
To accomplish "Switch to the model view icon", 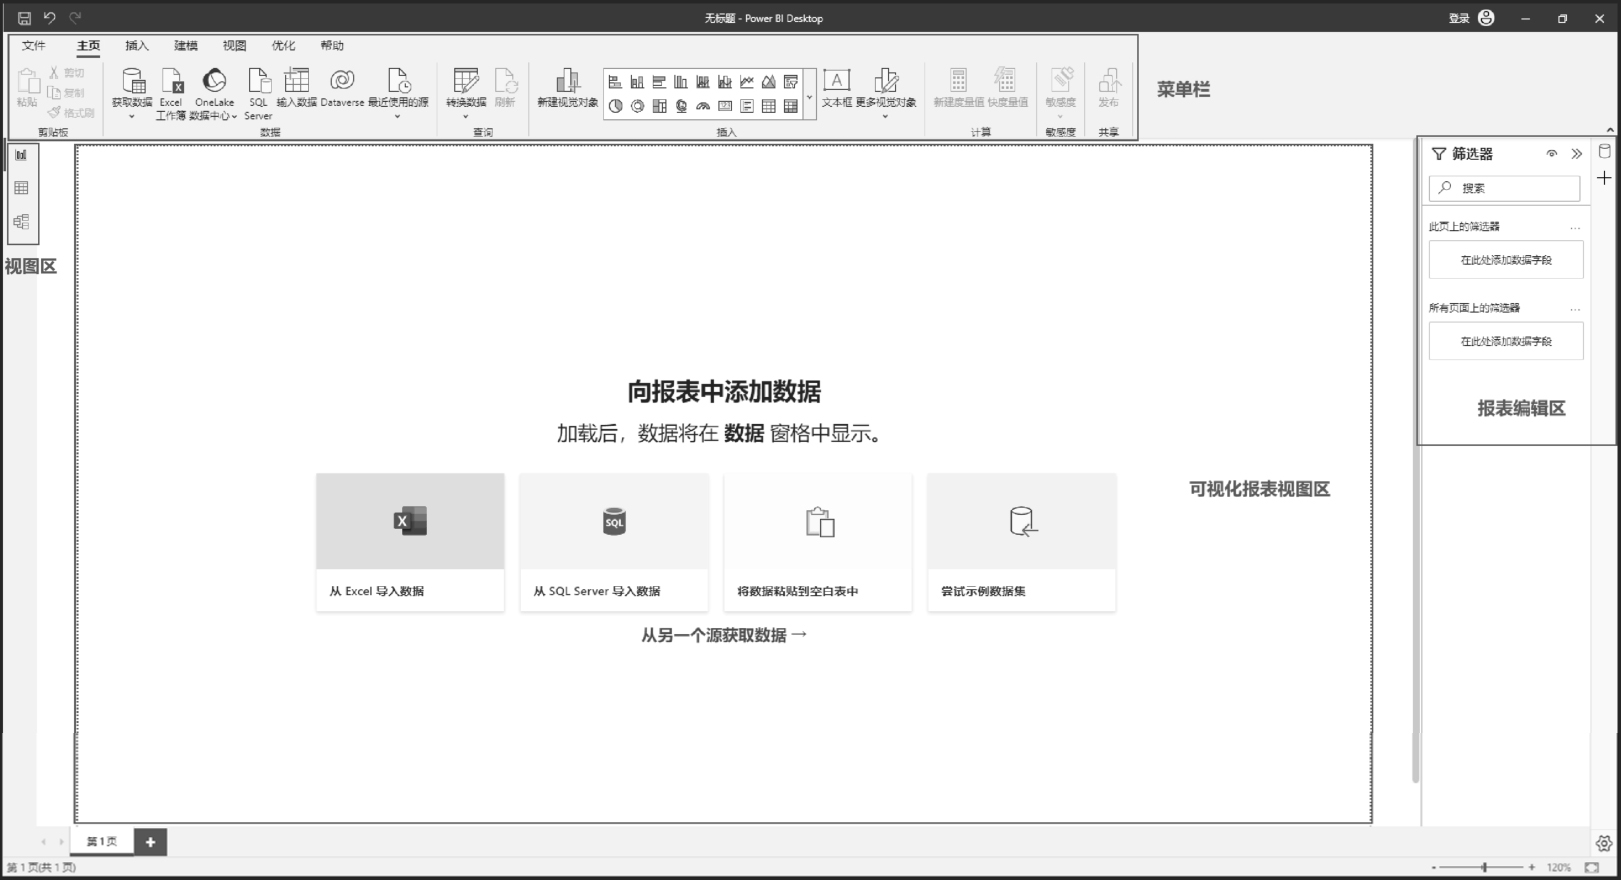I will 21,222.
